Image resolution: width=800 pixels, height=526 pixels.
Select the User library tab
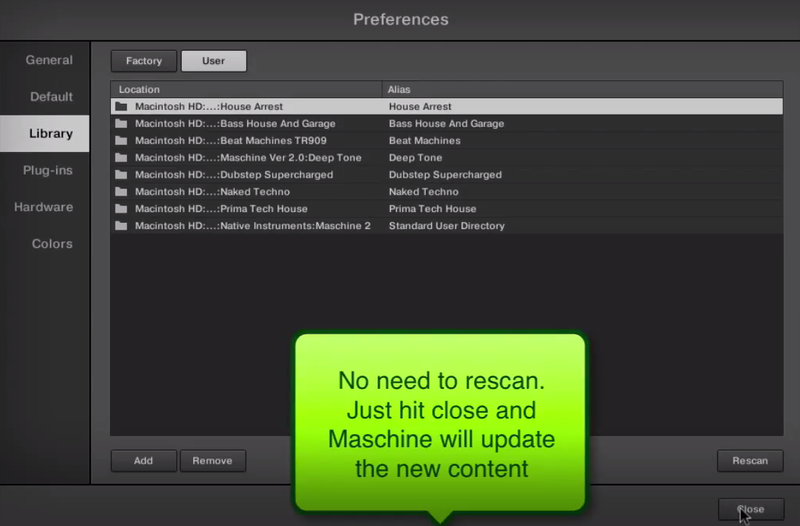tap(214, 61)
